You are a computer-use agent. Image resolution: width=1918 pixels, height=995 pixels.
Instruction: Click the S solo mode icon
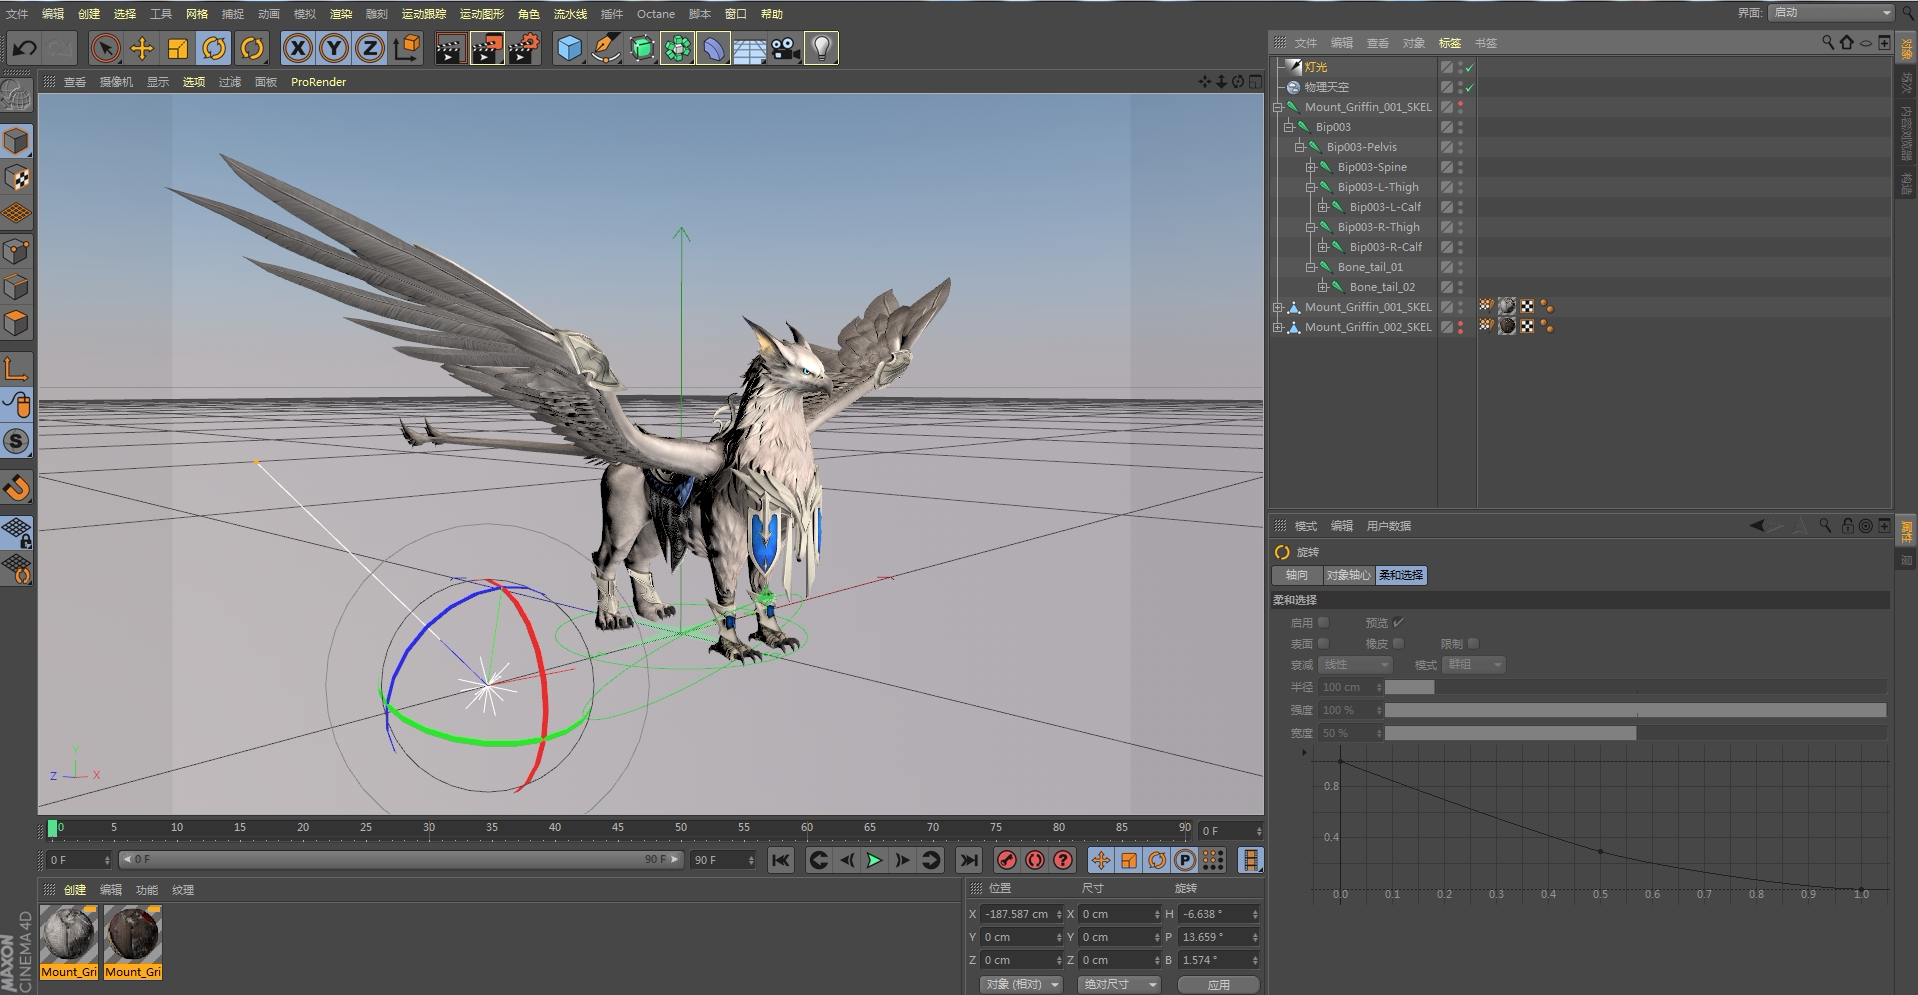[17, 441]
